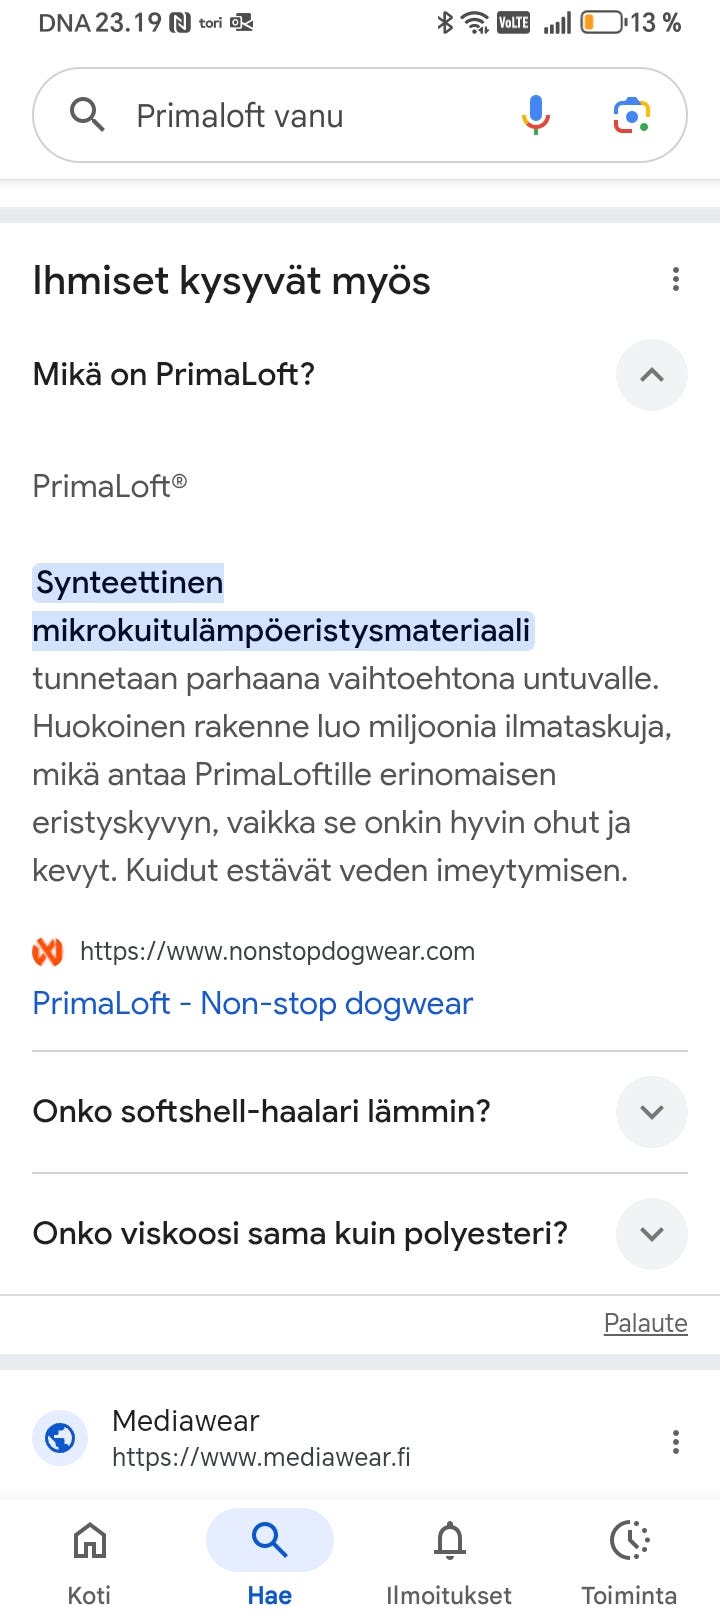Start voice search with microphone icon
The width and height of the screenshot is (720, 1612).
(x=535, y=115)
